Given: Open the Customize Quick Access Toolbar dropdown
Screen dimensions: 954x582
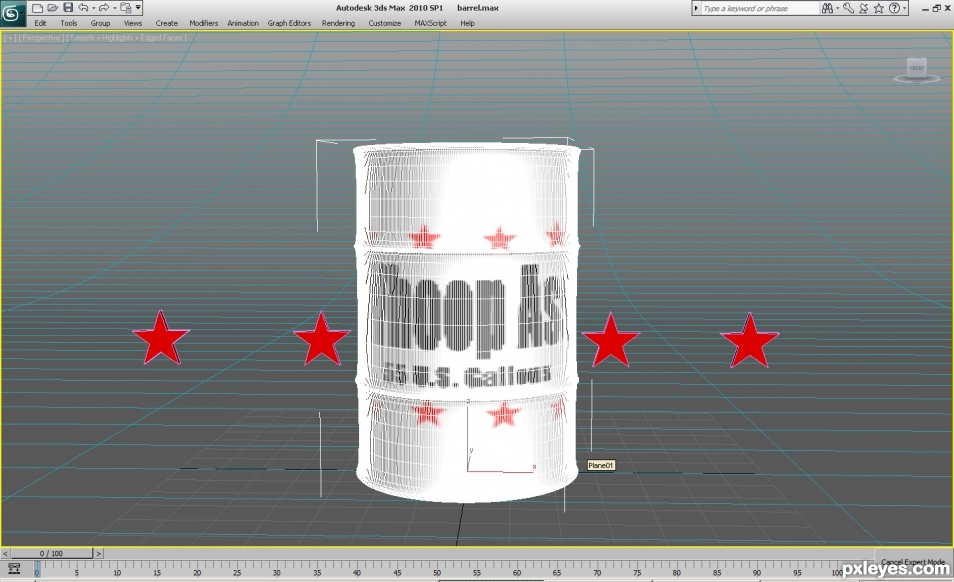Looking at the screenshot, I should pos(138,8).
